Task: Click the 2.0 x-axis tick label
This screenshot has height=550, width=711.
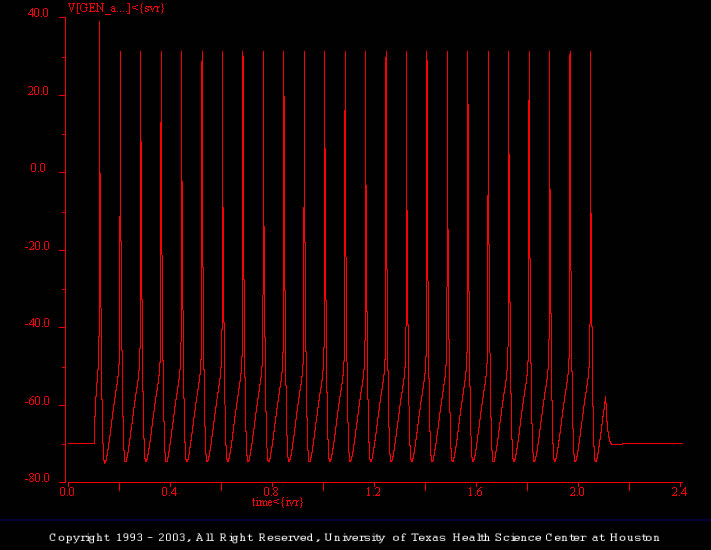Action: (578, 492)
